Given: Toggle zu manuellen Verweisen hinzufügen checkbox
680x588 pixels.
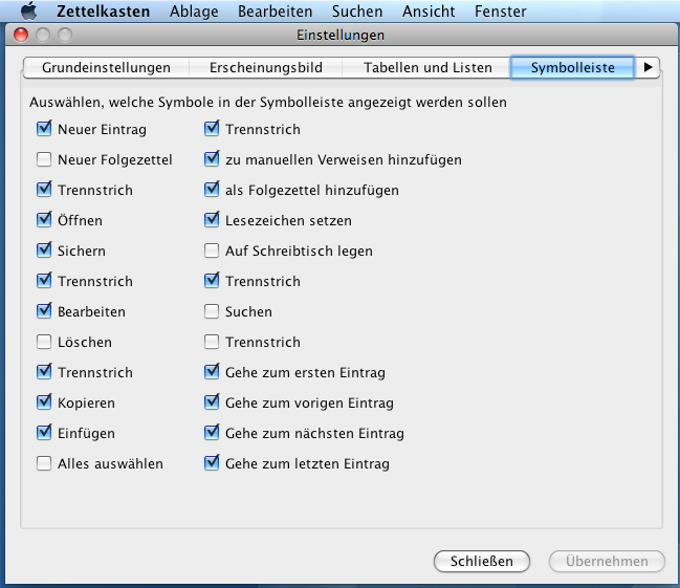Looking at the screenshot, I should pyautogui.click(x=211, y=159).
